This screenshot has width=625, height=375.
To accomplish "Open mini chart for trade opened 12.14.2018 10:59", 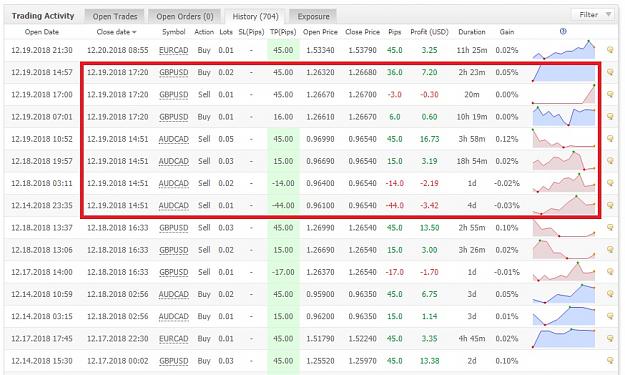I will coord(564,294).
